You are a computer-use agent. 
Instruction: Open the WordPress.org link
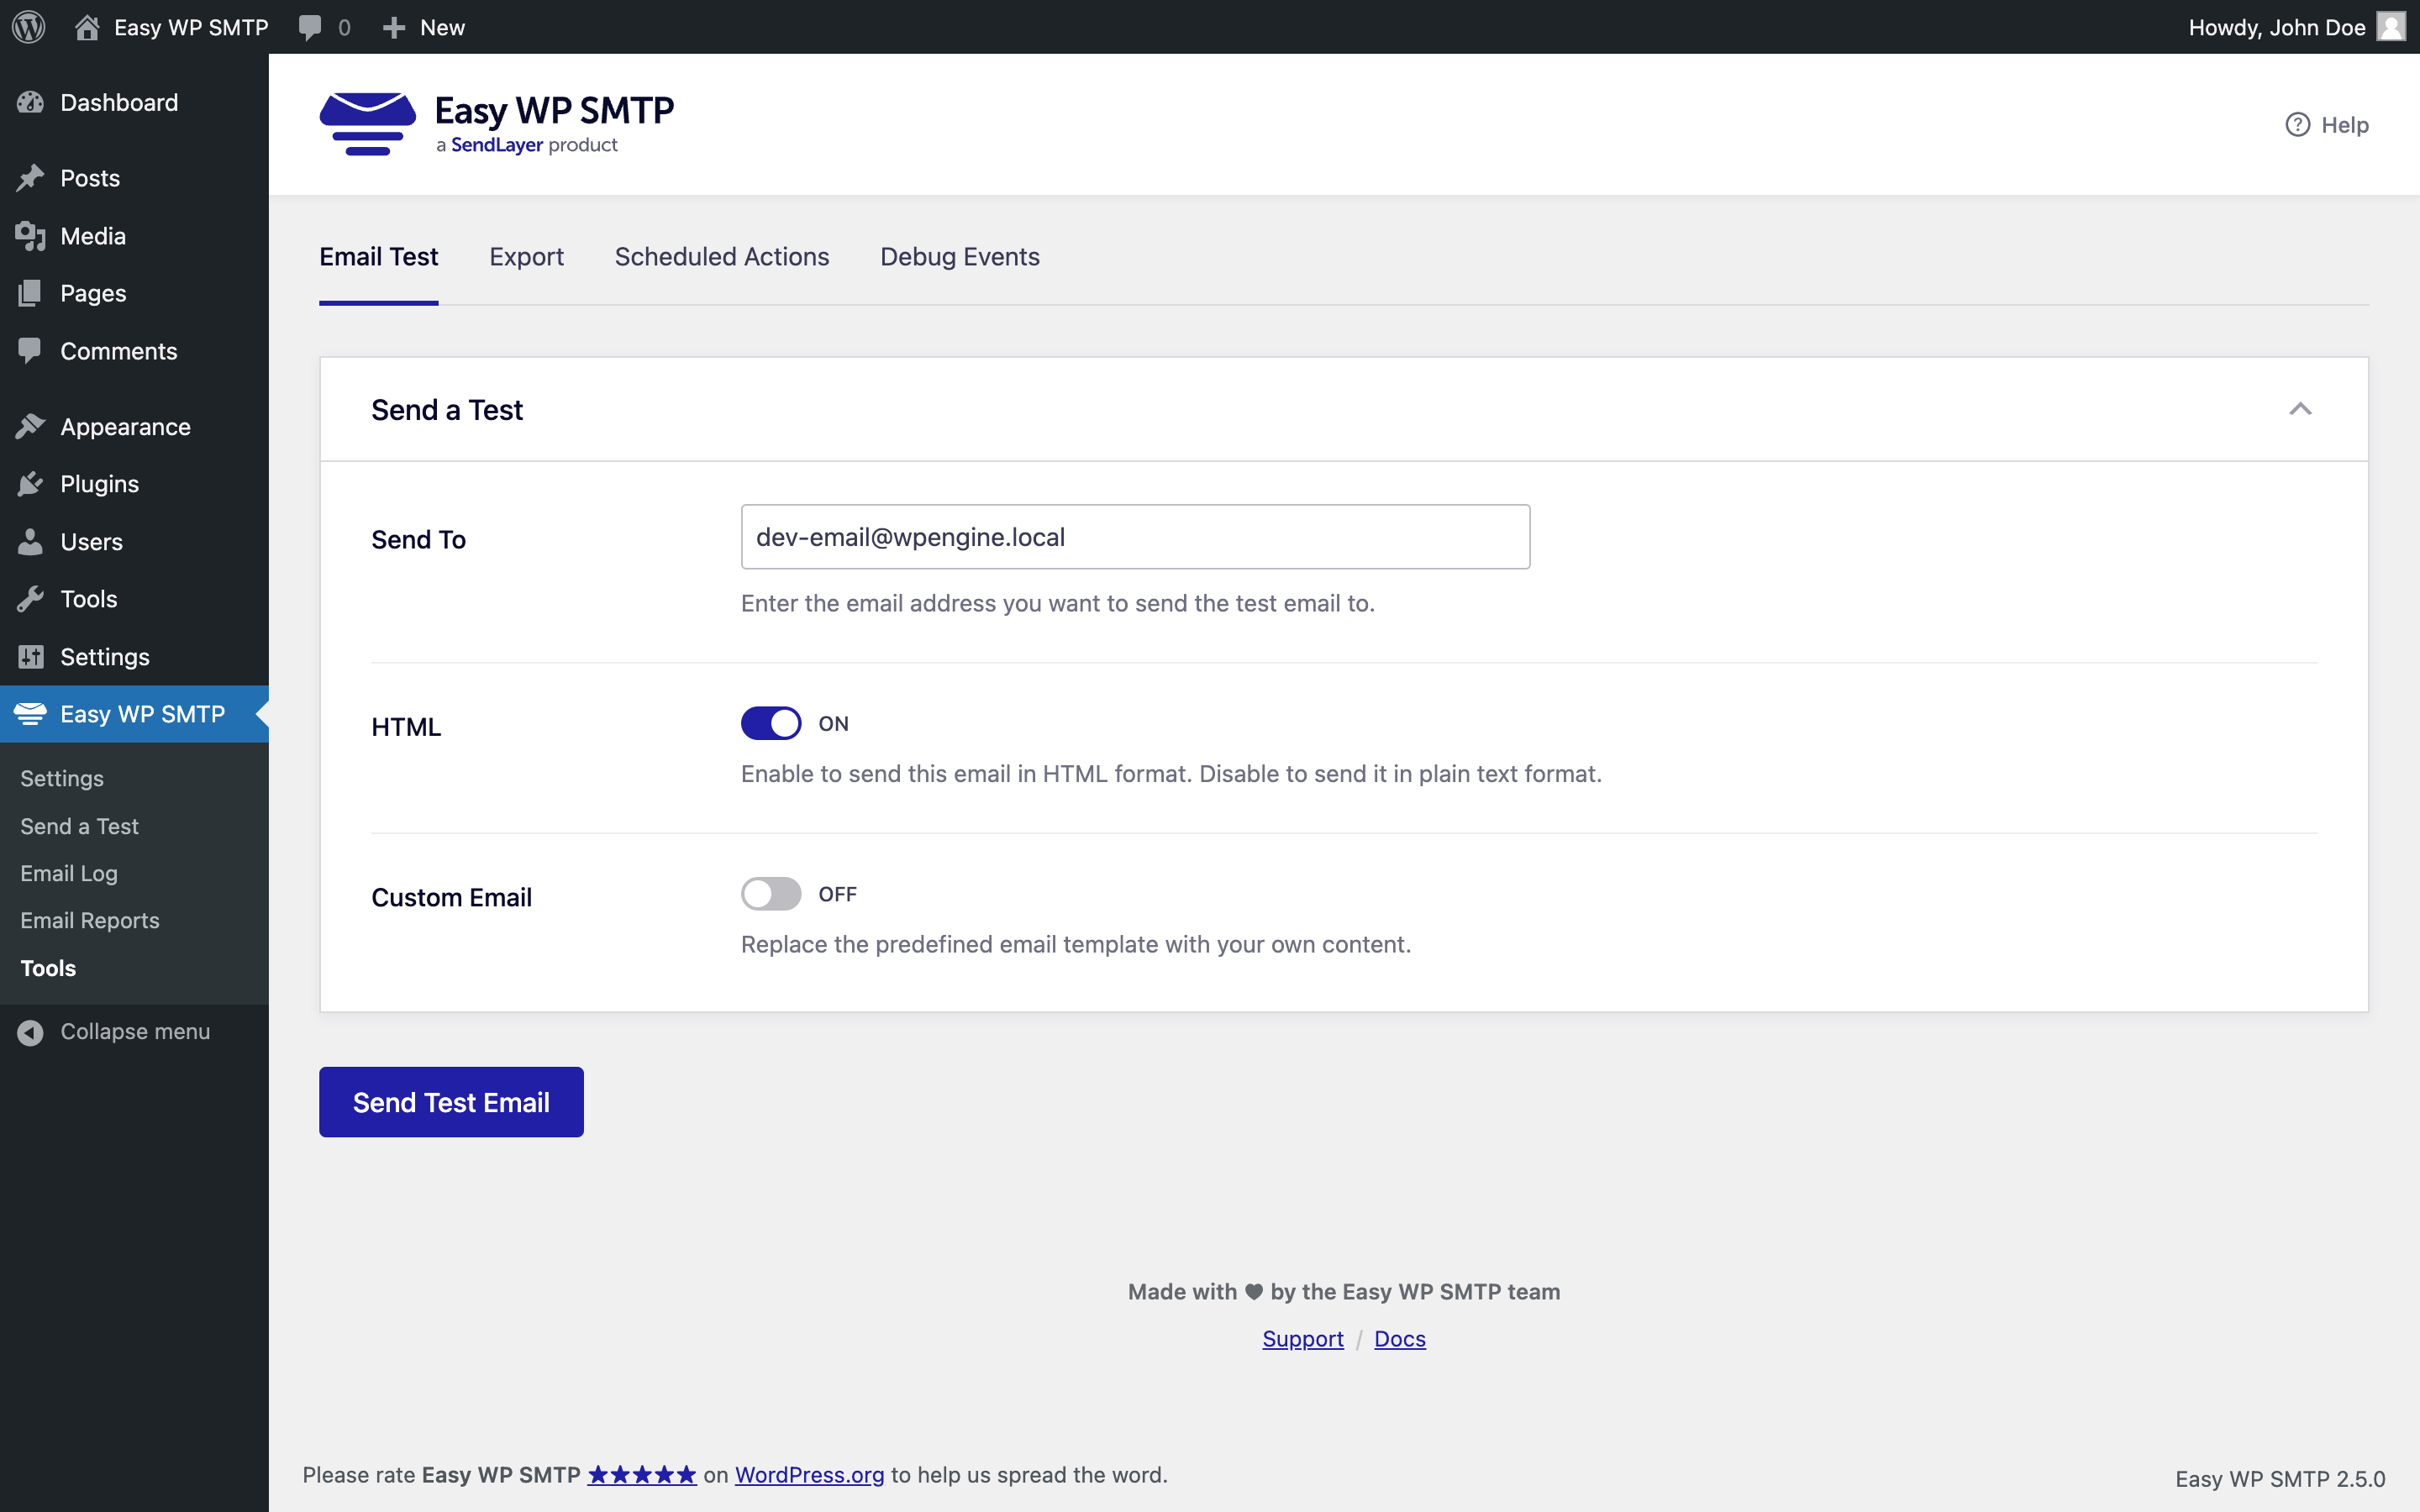click(x=810, y=1475)
